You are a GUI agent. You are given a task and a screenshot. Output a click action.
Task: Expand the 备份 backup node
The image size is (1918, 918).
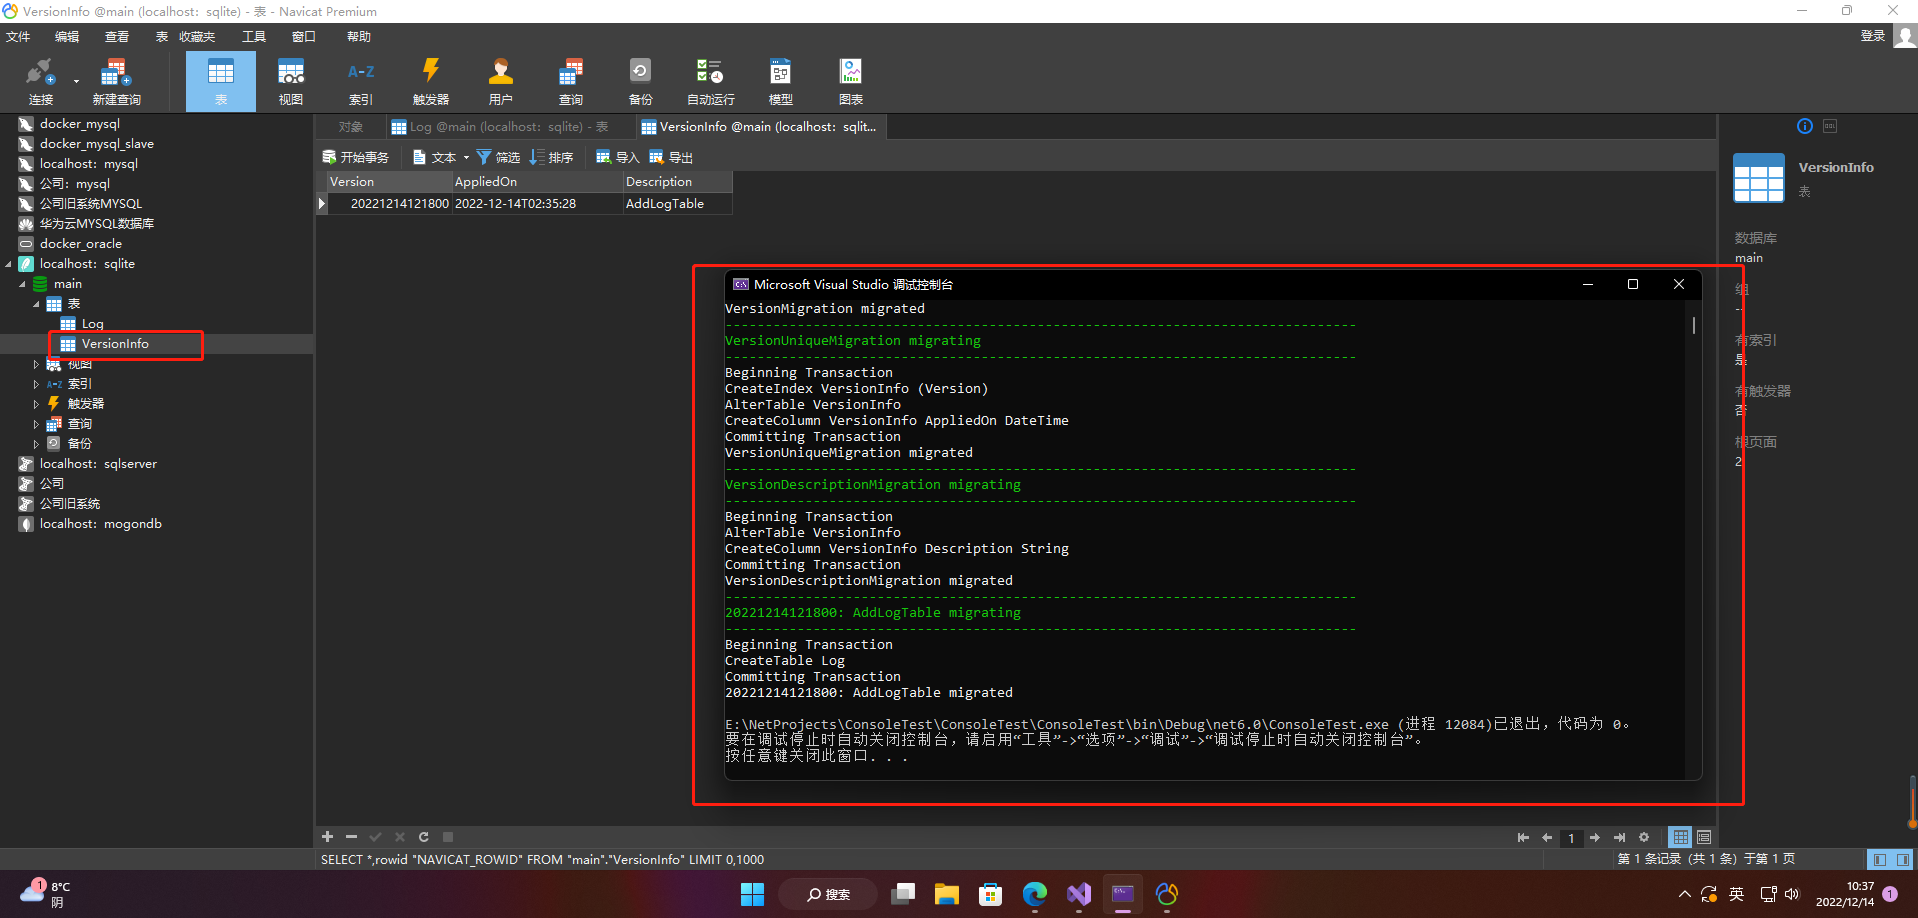coord(37,444)
